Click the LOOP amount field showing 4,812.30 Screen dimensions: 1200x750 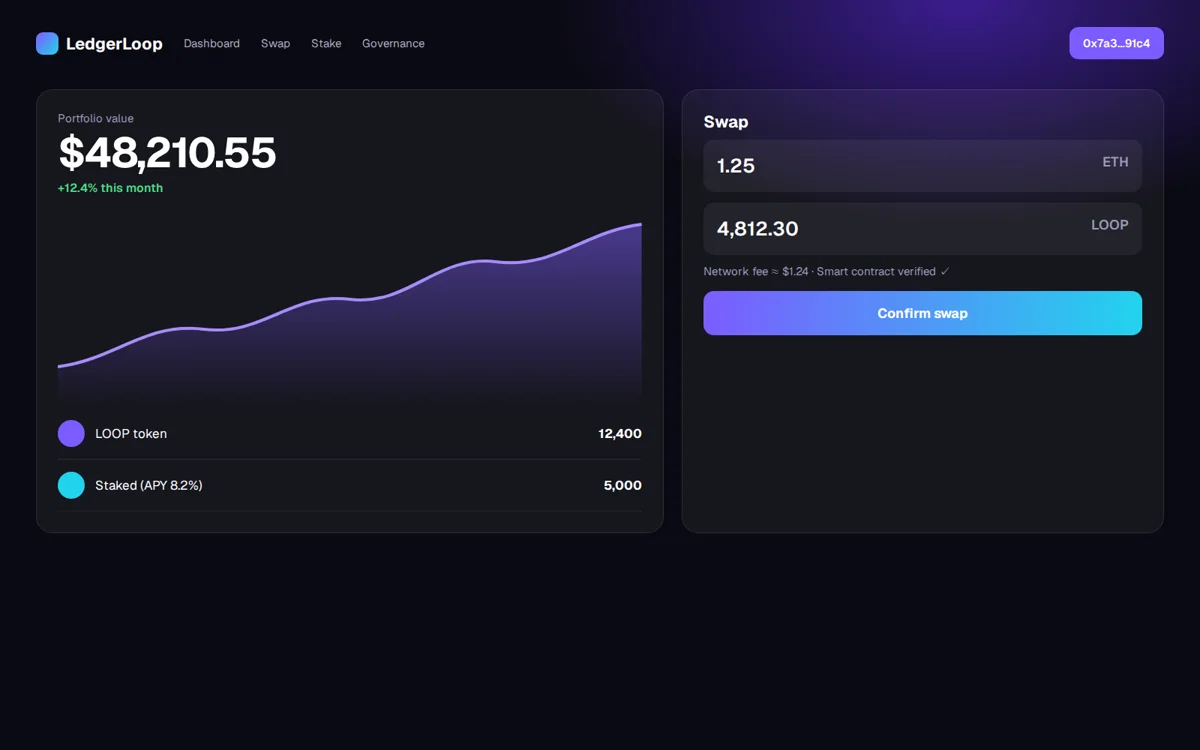[922, 229]
